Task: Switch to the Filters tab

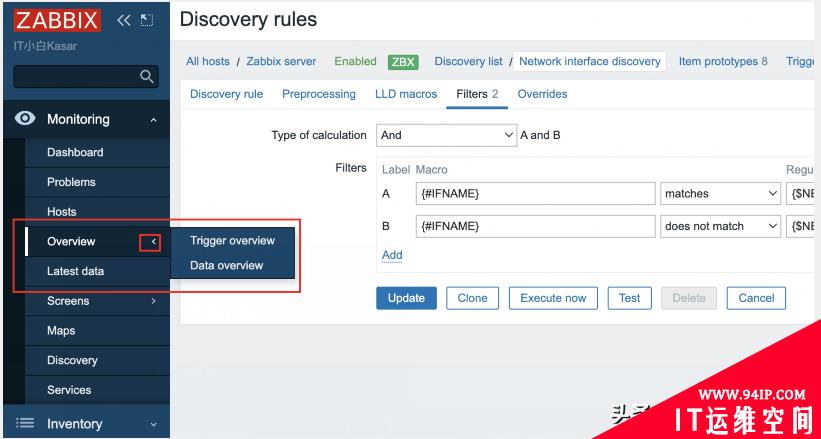Action: (477, 94)
